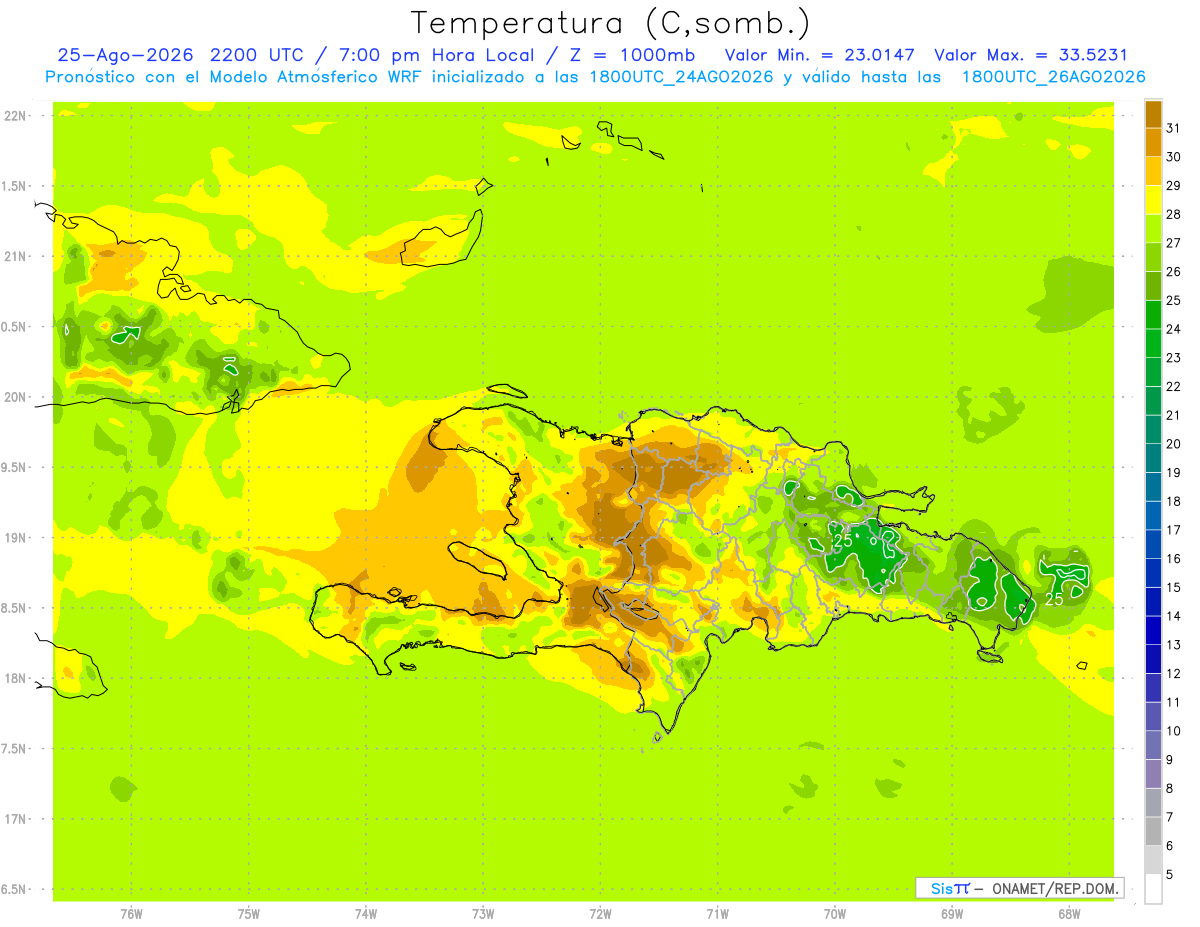Screen dimensions: 1200x927
Task: Click the '25' contour label near 70W
Action: 843,541
